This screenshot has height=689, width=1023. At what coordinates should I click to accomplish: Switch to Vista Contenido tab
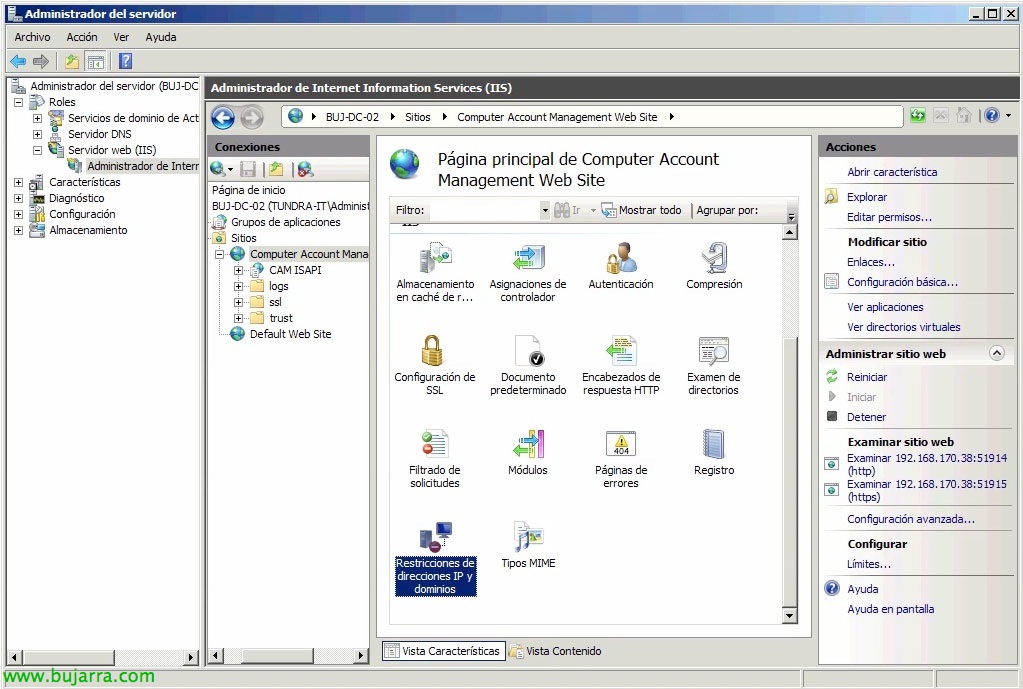point(556,651)
